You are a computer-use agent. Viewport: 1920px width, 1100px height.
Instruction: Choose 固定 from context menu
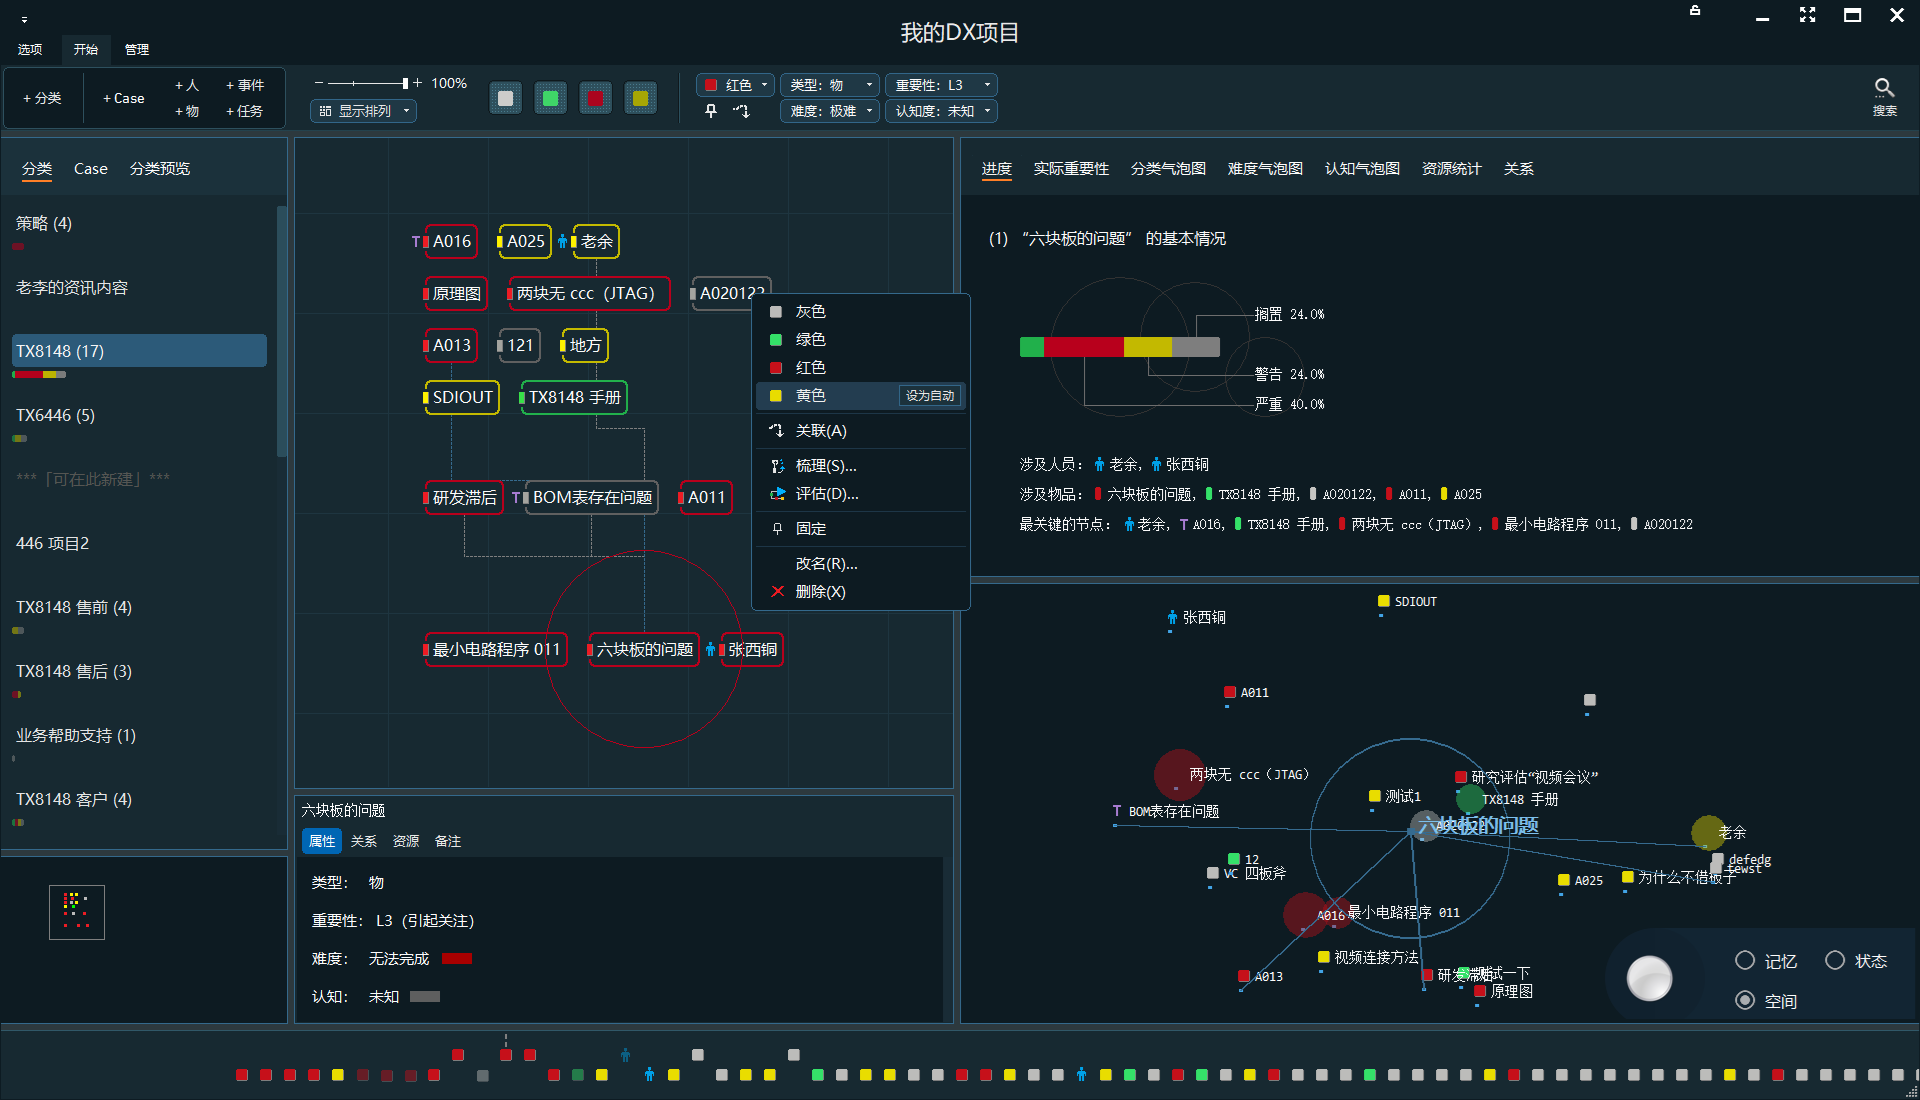(860, 529)
